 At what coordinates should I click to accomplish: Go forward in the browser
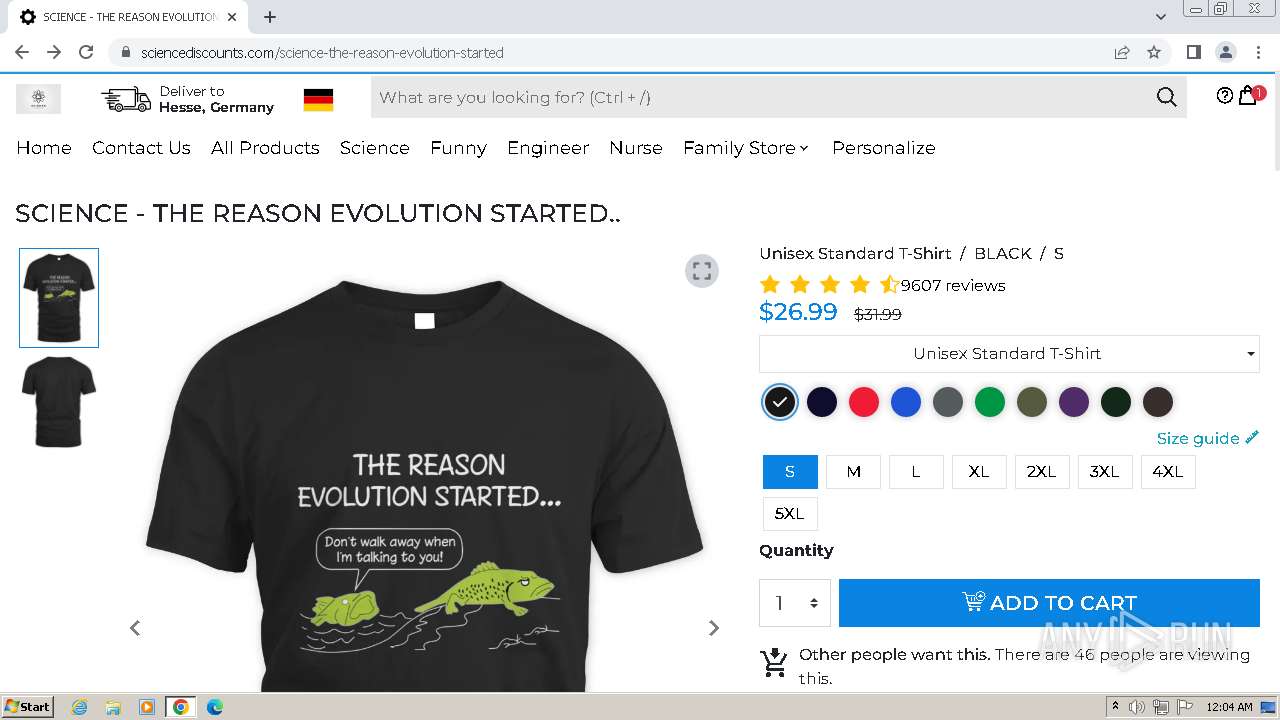tap(54, 52)
